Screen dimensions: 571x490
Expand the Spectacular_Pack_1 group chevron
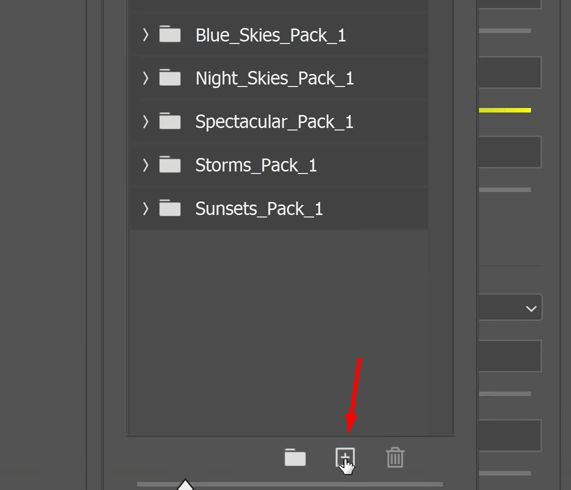[145, 122]
